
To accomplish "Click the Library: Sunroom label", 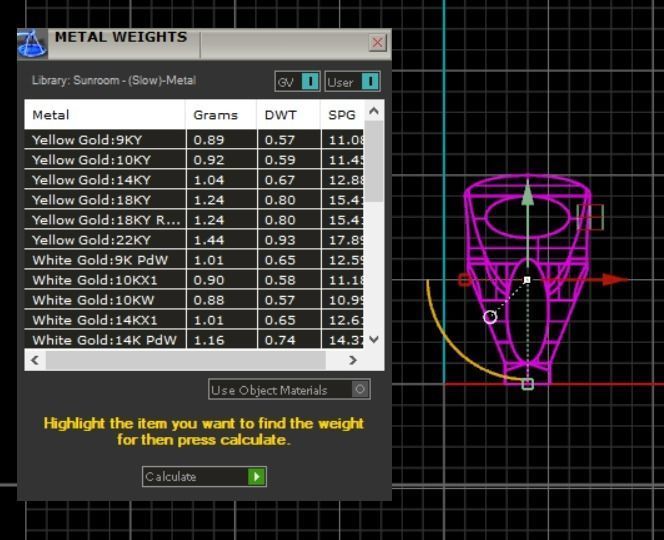I will tap(113, 80).
